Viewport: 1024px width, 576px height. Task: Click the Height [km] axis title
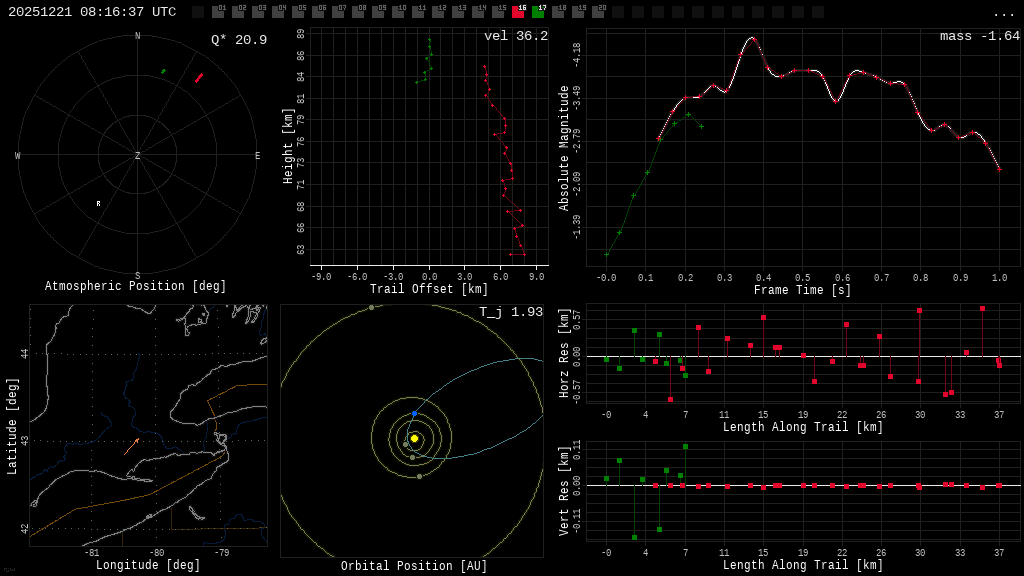point(288,146)
